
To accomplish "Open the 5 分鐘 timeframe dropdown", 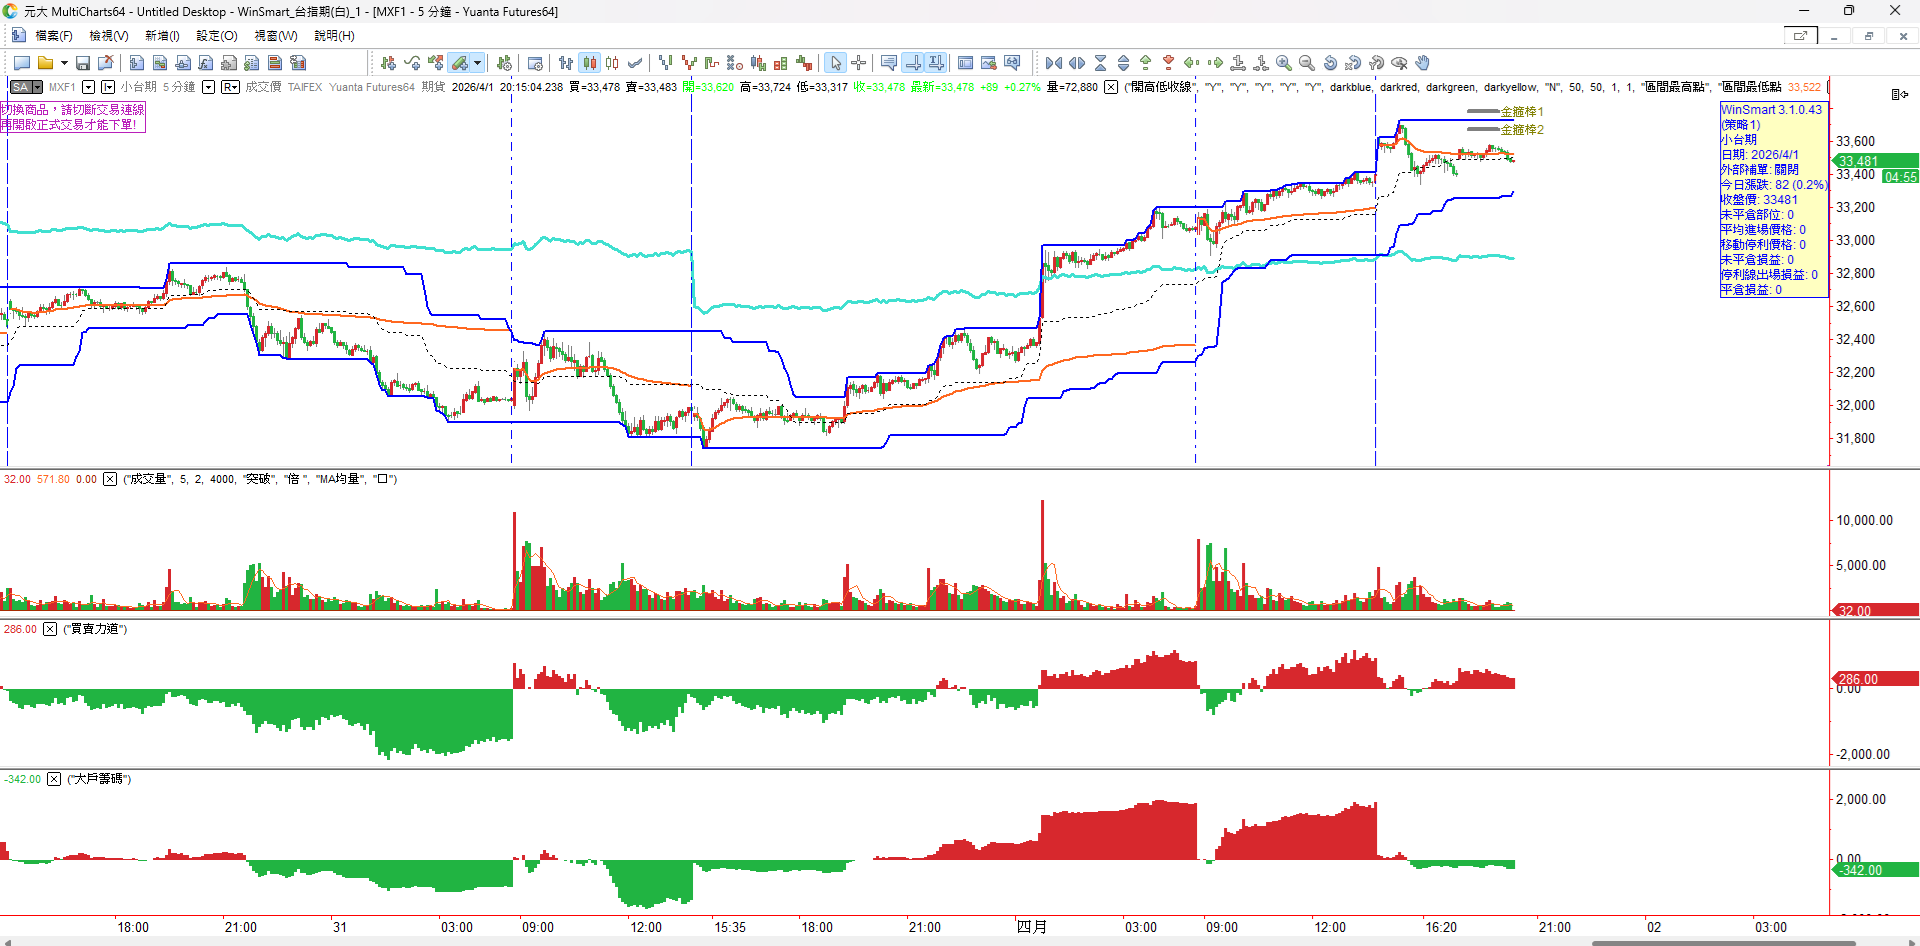I will point(208,87).
